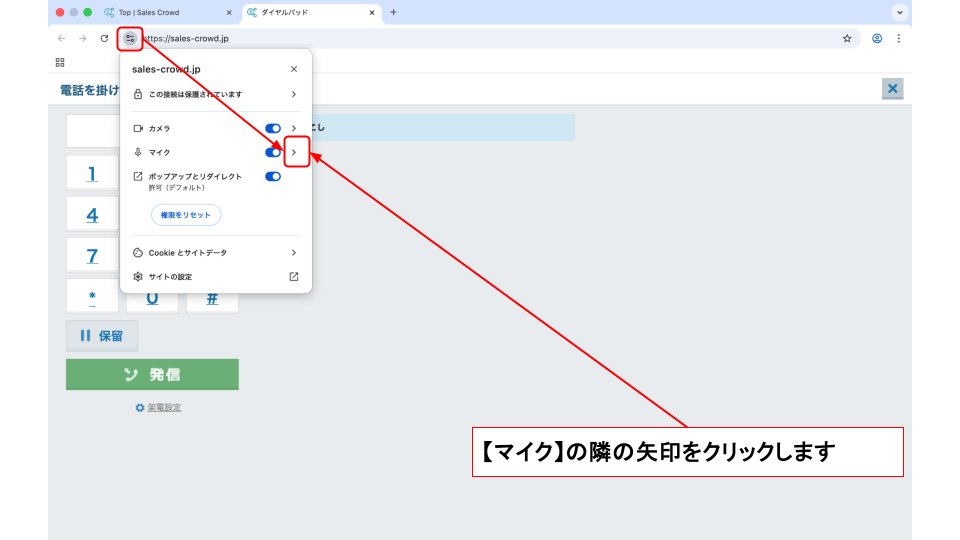This screenshot has width=960, height=540.
Task: Open サイトの設定 external link icon
Action: point(294,276)
